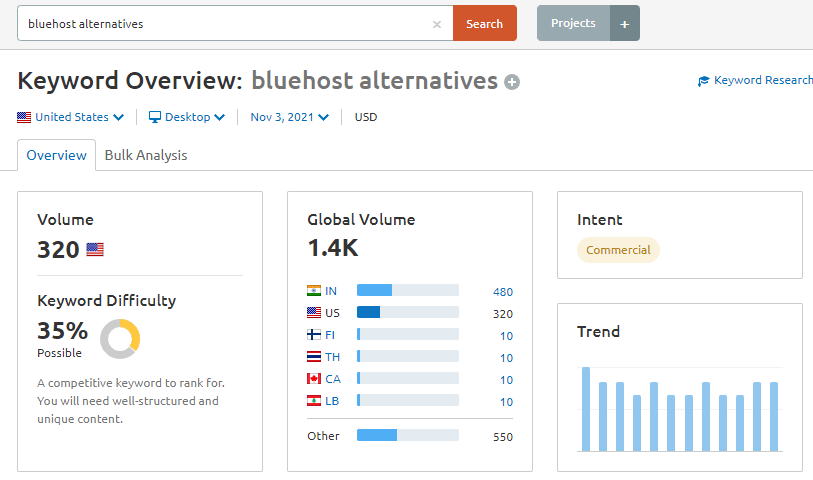Click the Canada flag icon in Global Volume
Viewport: 813px width, 480px height.
[x=314, y=379]
